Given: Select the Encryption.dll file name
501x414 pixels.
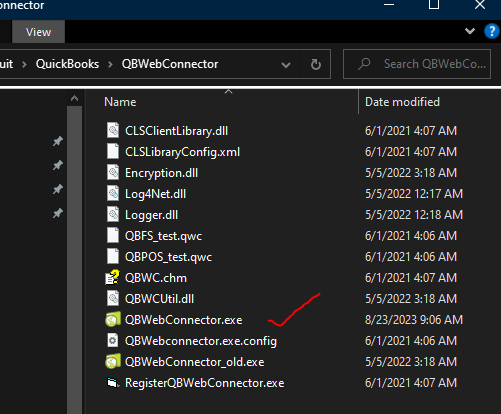Looking at the screenshot, I should click(x=161, y=173).
